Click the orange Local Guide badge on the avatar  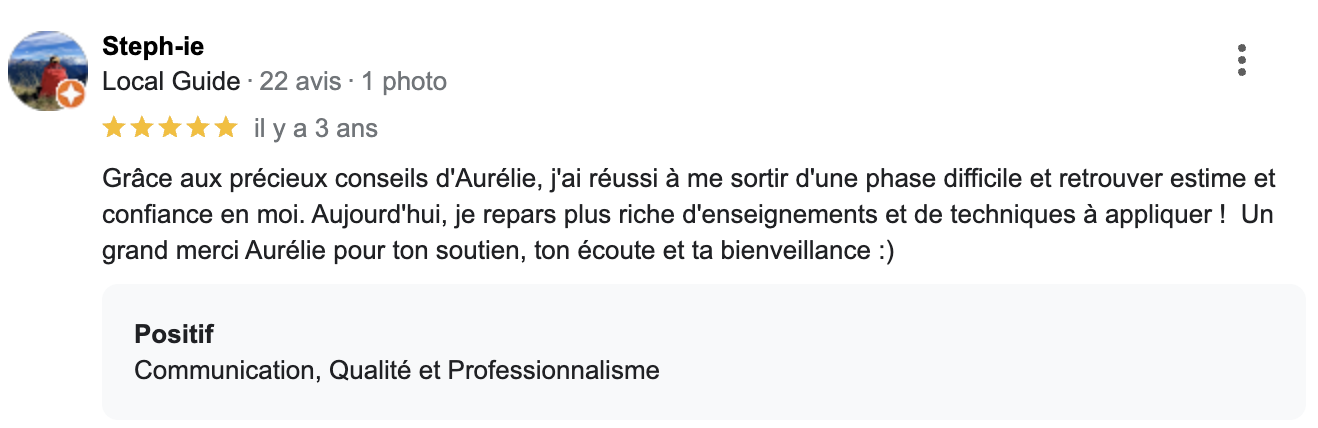(71, 95)
